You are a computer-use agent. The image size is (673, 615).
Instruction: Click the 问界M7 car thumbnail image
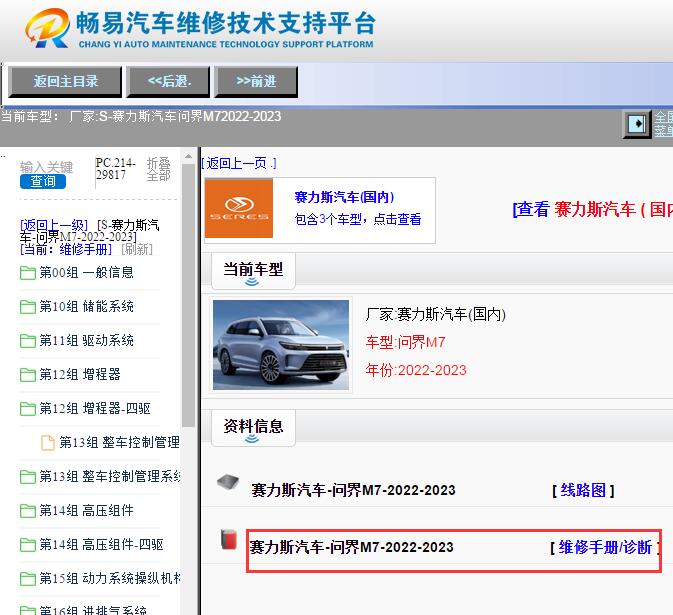click(281, 345)
